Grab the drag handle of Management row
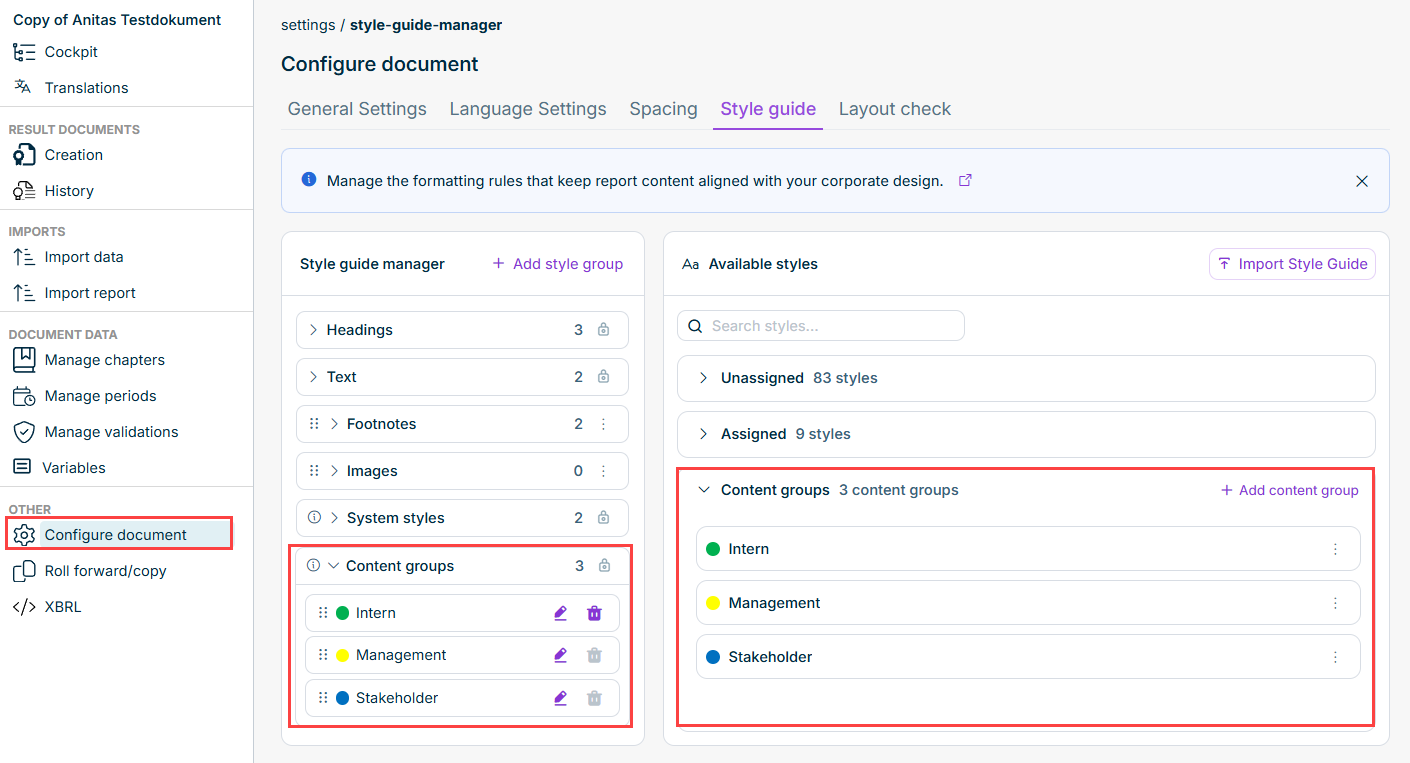 (323, 655)
